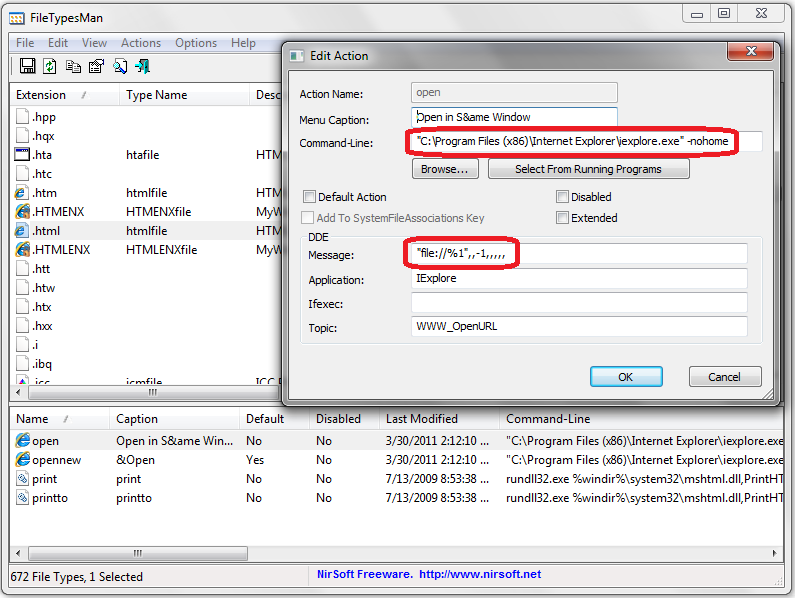795x598 pixels.
Task: Tick the Extended checkbox
Action: tap(563, 217)
